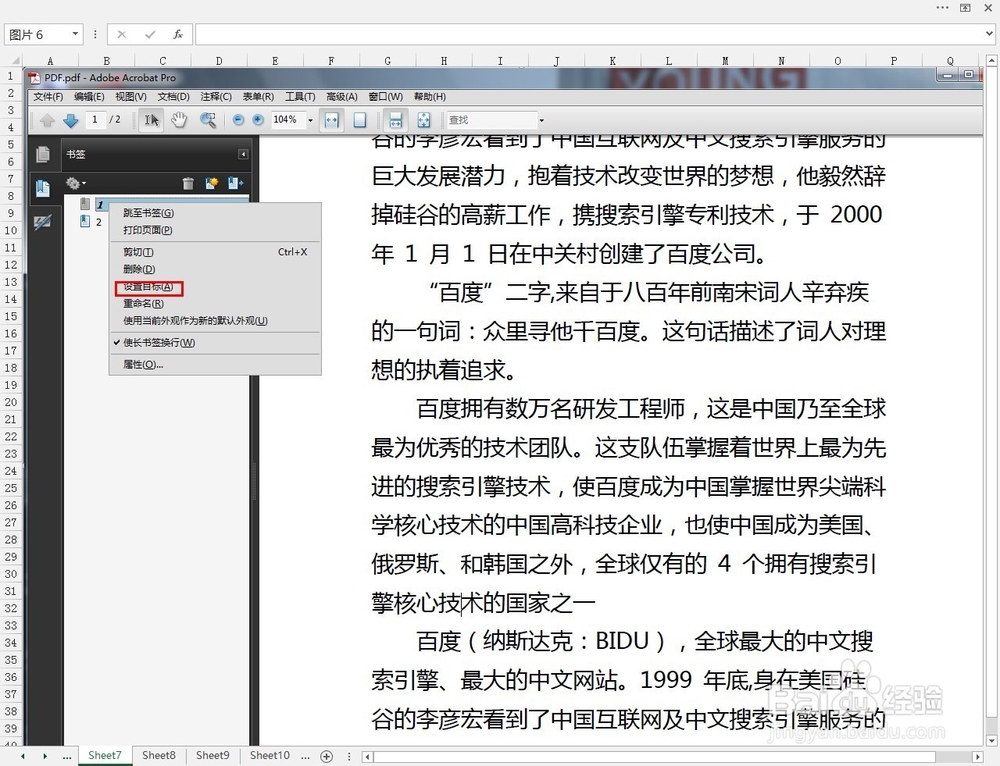Open Ribbon Display Options at top right
1000x766 pixels.
coord(965,8)
